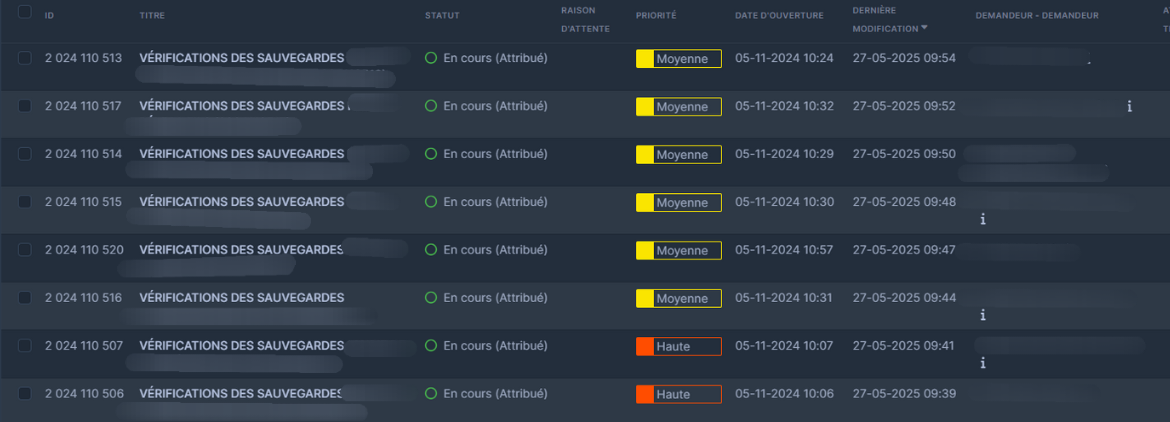Open the title link of ticket 2 024 110 517

point(241,106)
